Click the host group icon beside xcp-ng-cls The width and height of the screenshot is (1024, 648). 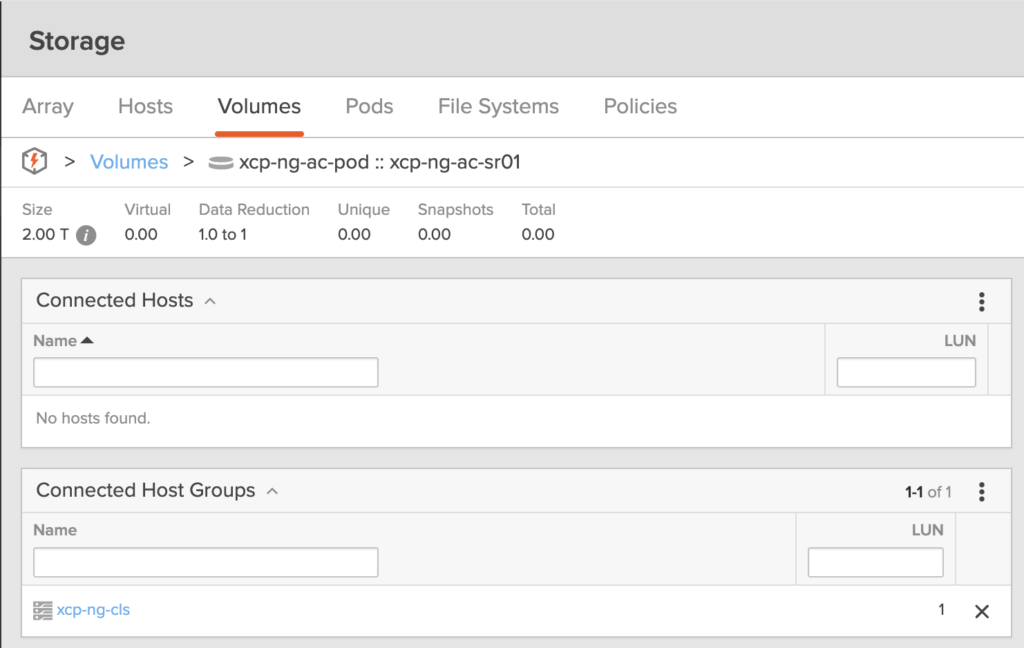click(x=42, y=610)
